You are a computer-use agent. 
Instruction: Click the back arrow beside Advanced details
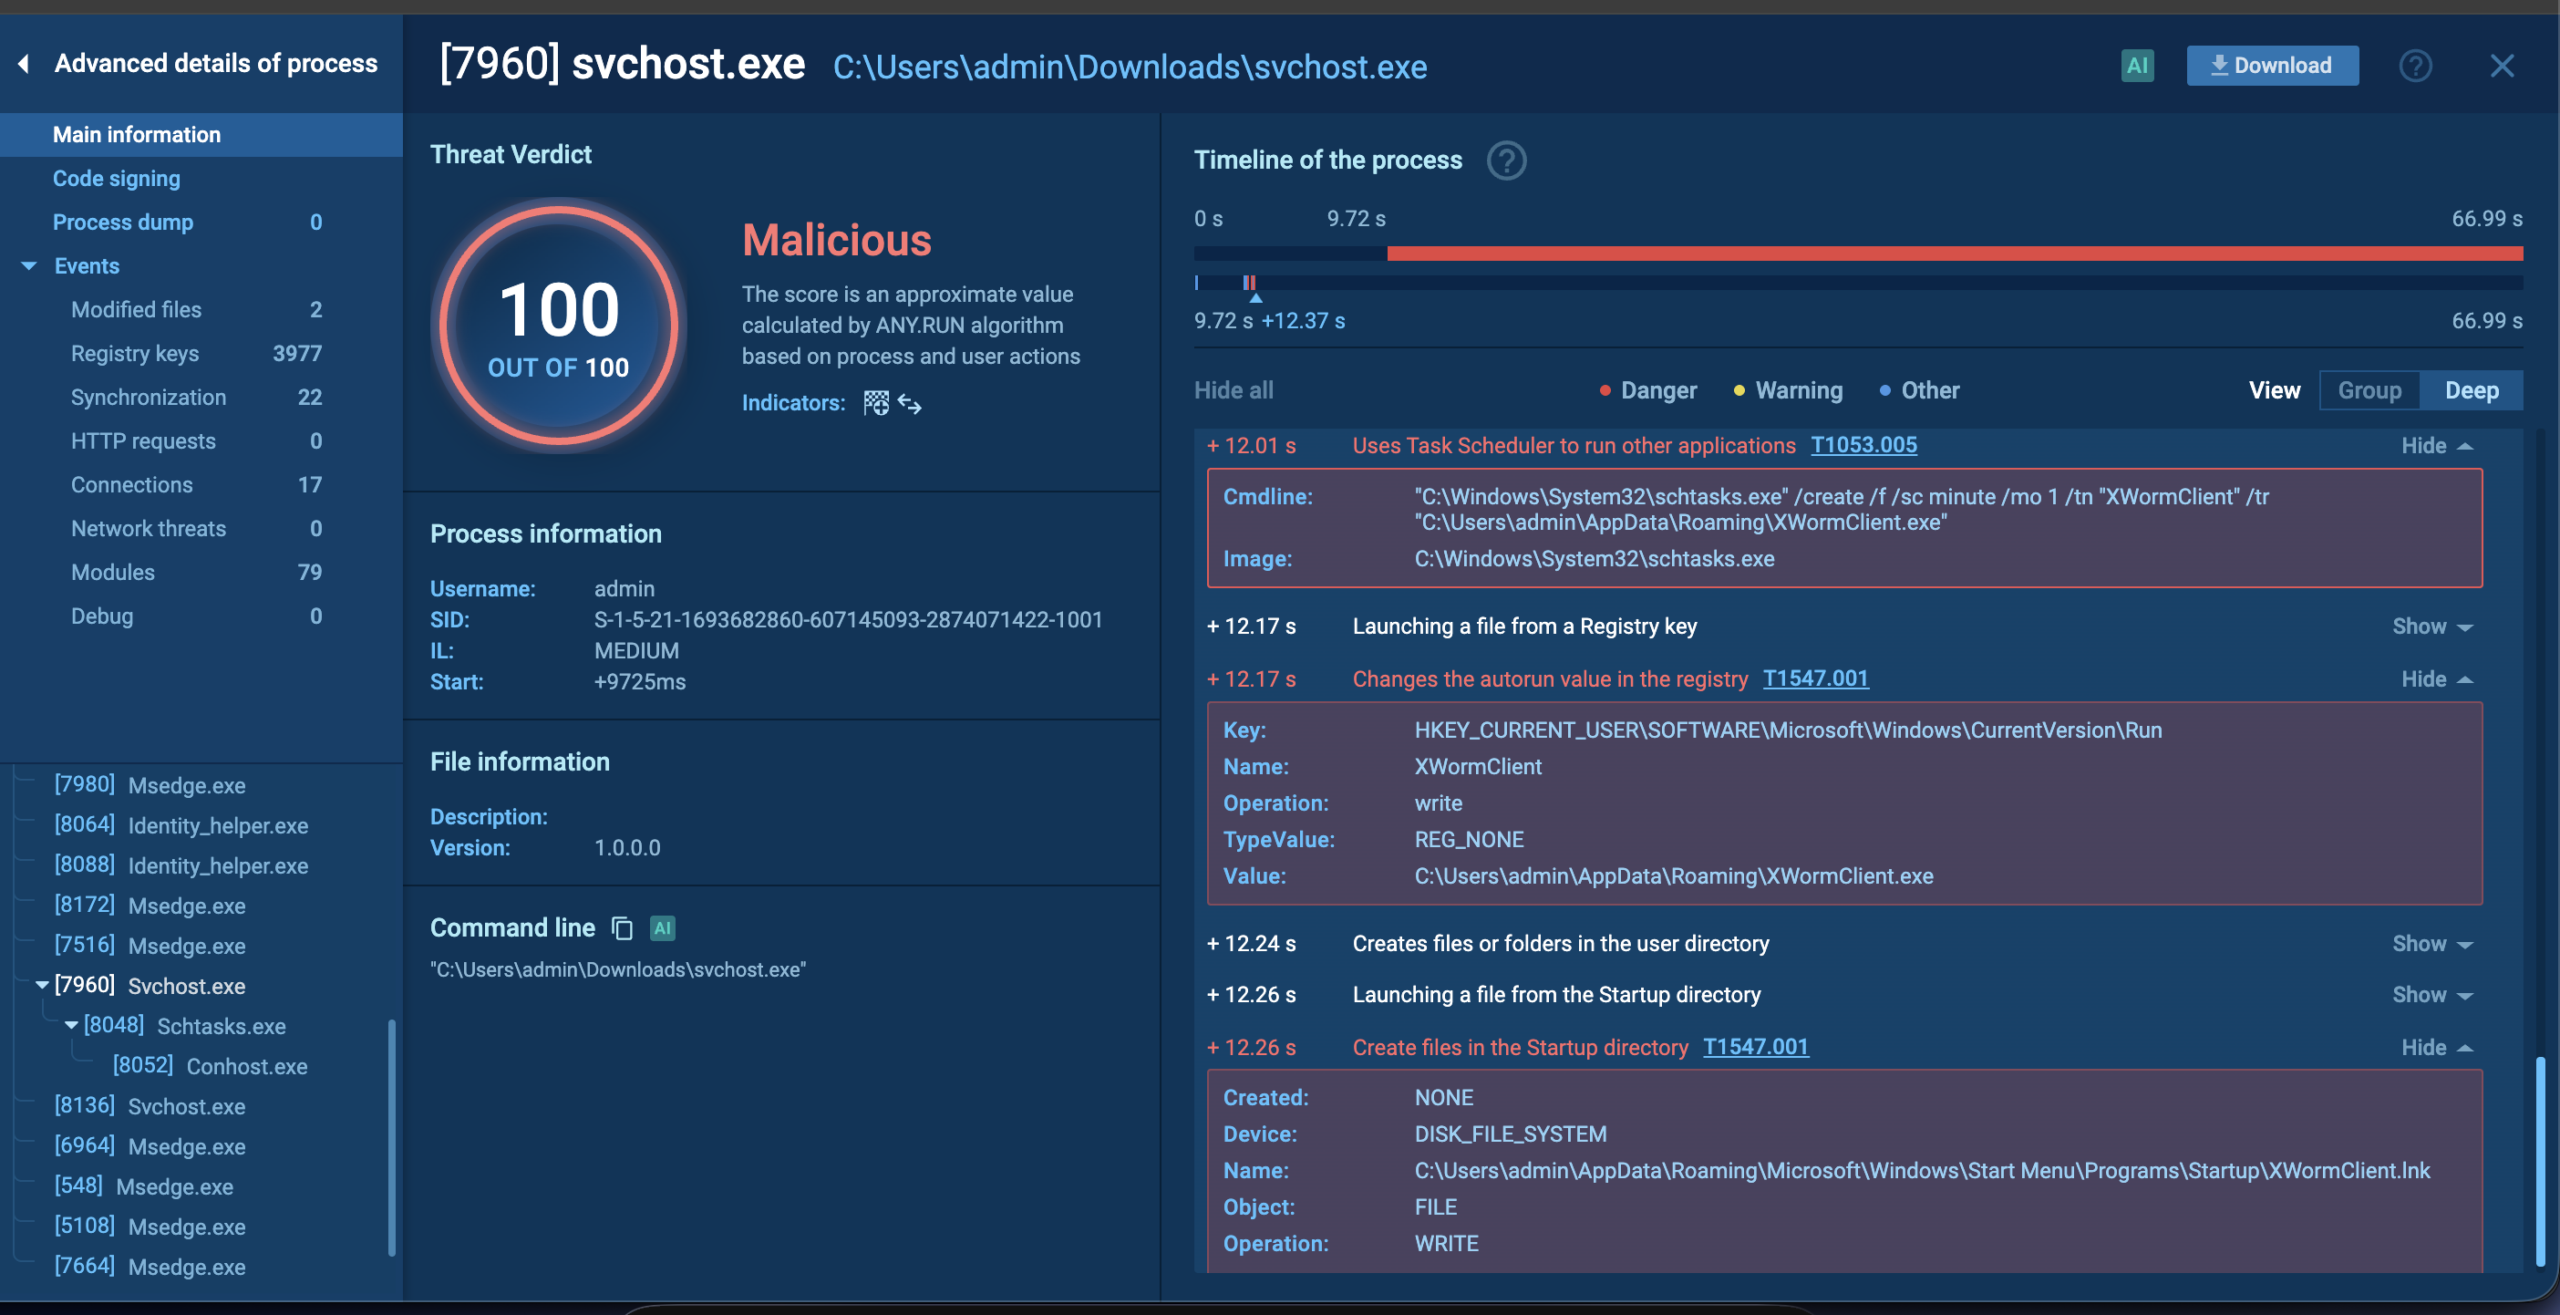(x=23, y=64)
